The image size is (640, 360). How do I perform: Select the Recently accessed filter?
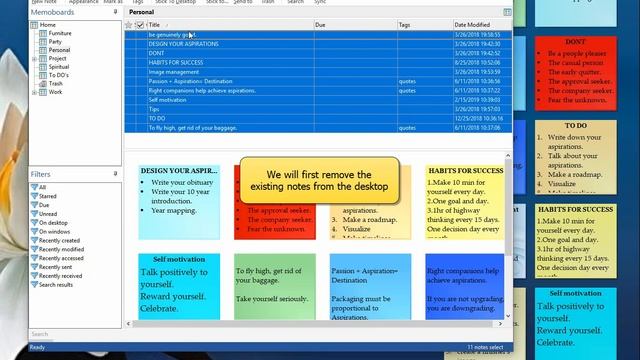point(61,258)
